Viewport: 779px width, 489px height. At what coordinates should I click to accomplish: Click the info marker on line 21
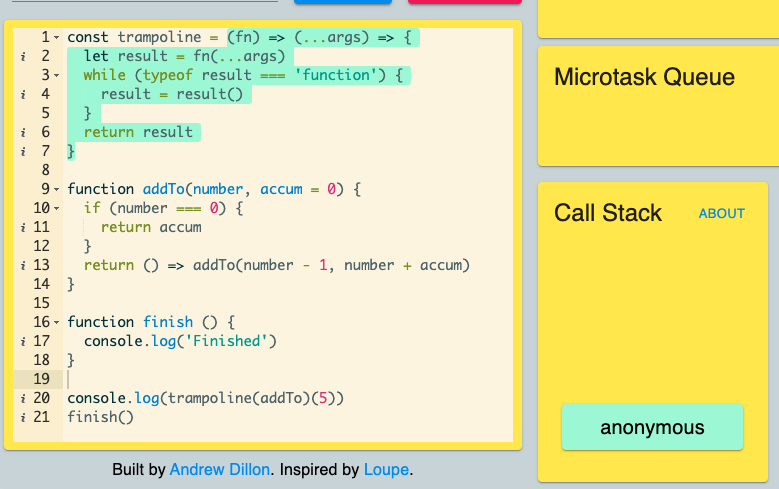[x=23, y=417]
